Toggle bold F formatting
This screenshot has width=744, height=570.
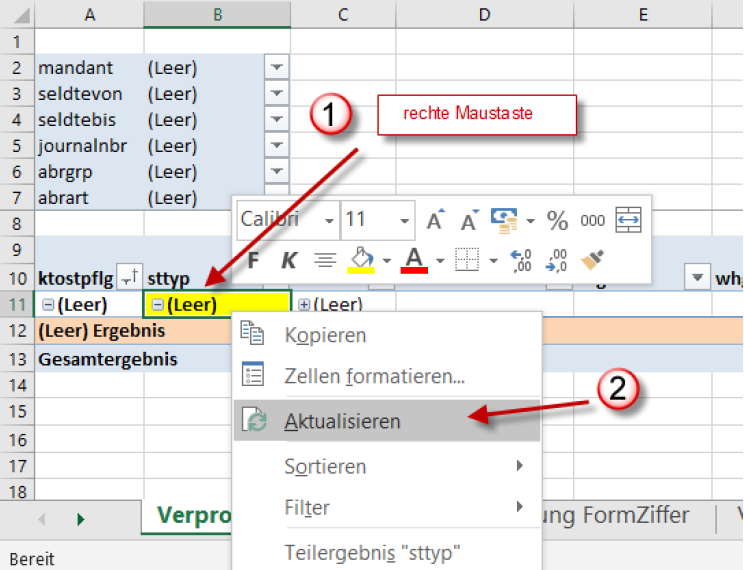pyautogui.click(x=253, y=260)
